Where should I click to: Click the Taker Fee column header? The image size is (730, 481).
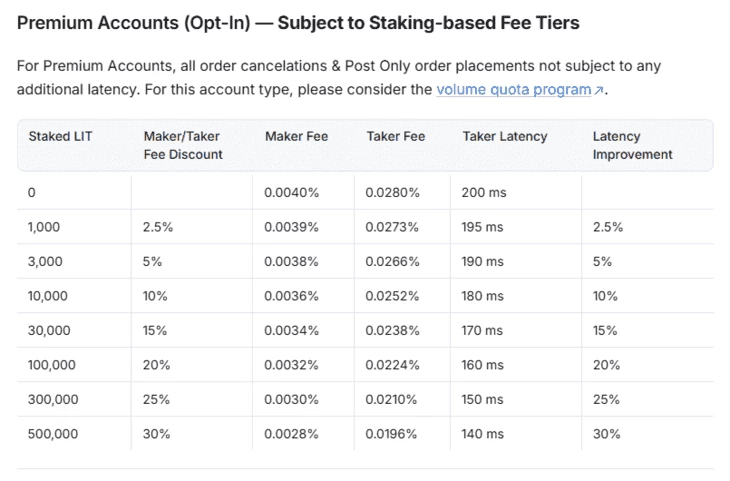pos(396,136)
